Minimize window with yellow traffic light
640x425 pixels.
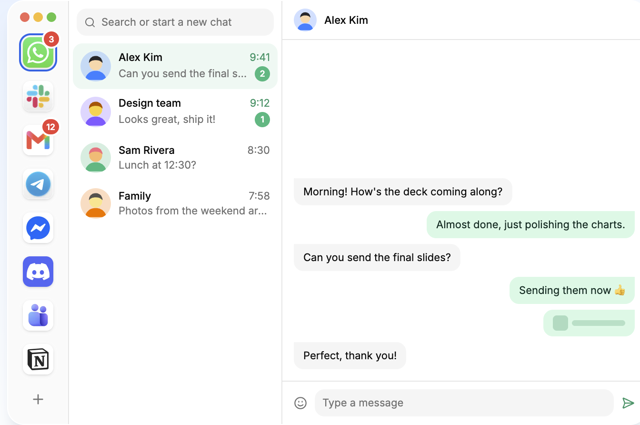[38, 17]
